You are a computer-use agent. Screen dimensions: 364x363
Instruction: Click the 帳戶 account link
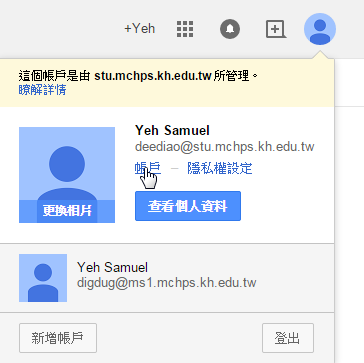148,168
